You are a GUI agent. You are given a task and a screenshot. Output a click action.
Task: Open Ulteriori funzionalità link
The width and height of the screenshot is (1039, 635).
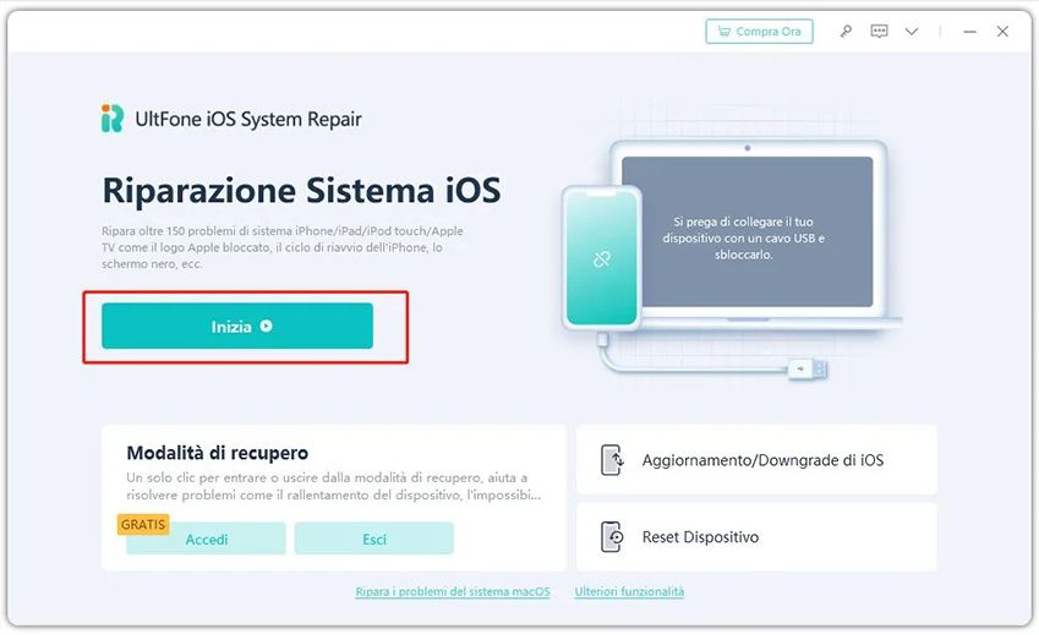(629, 591)
